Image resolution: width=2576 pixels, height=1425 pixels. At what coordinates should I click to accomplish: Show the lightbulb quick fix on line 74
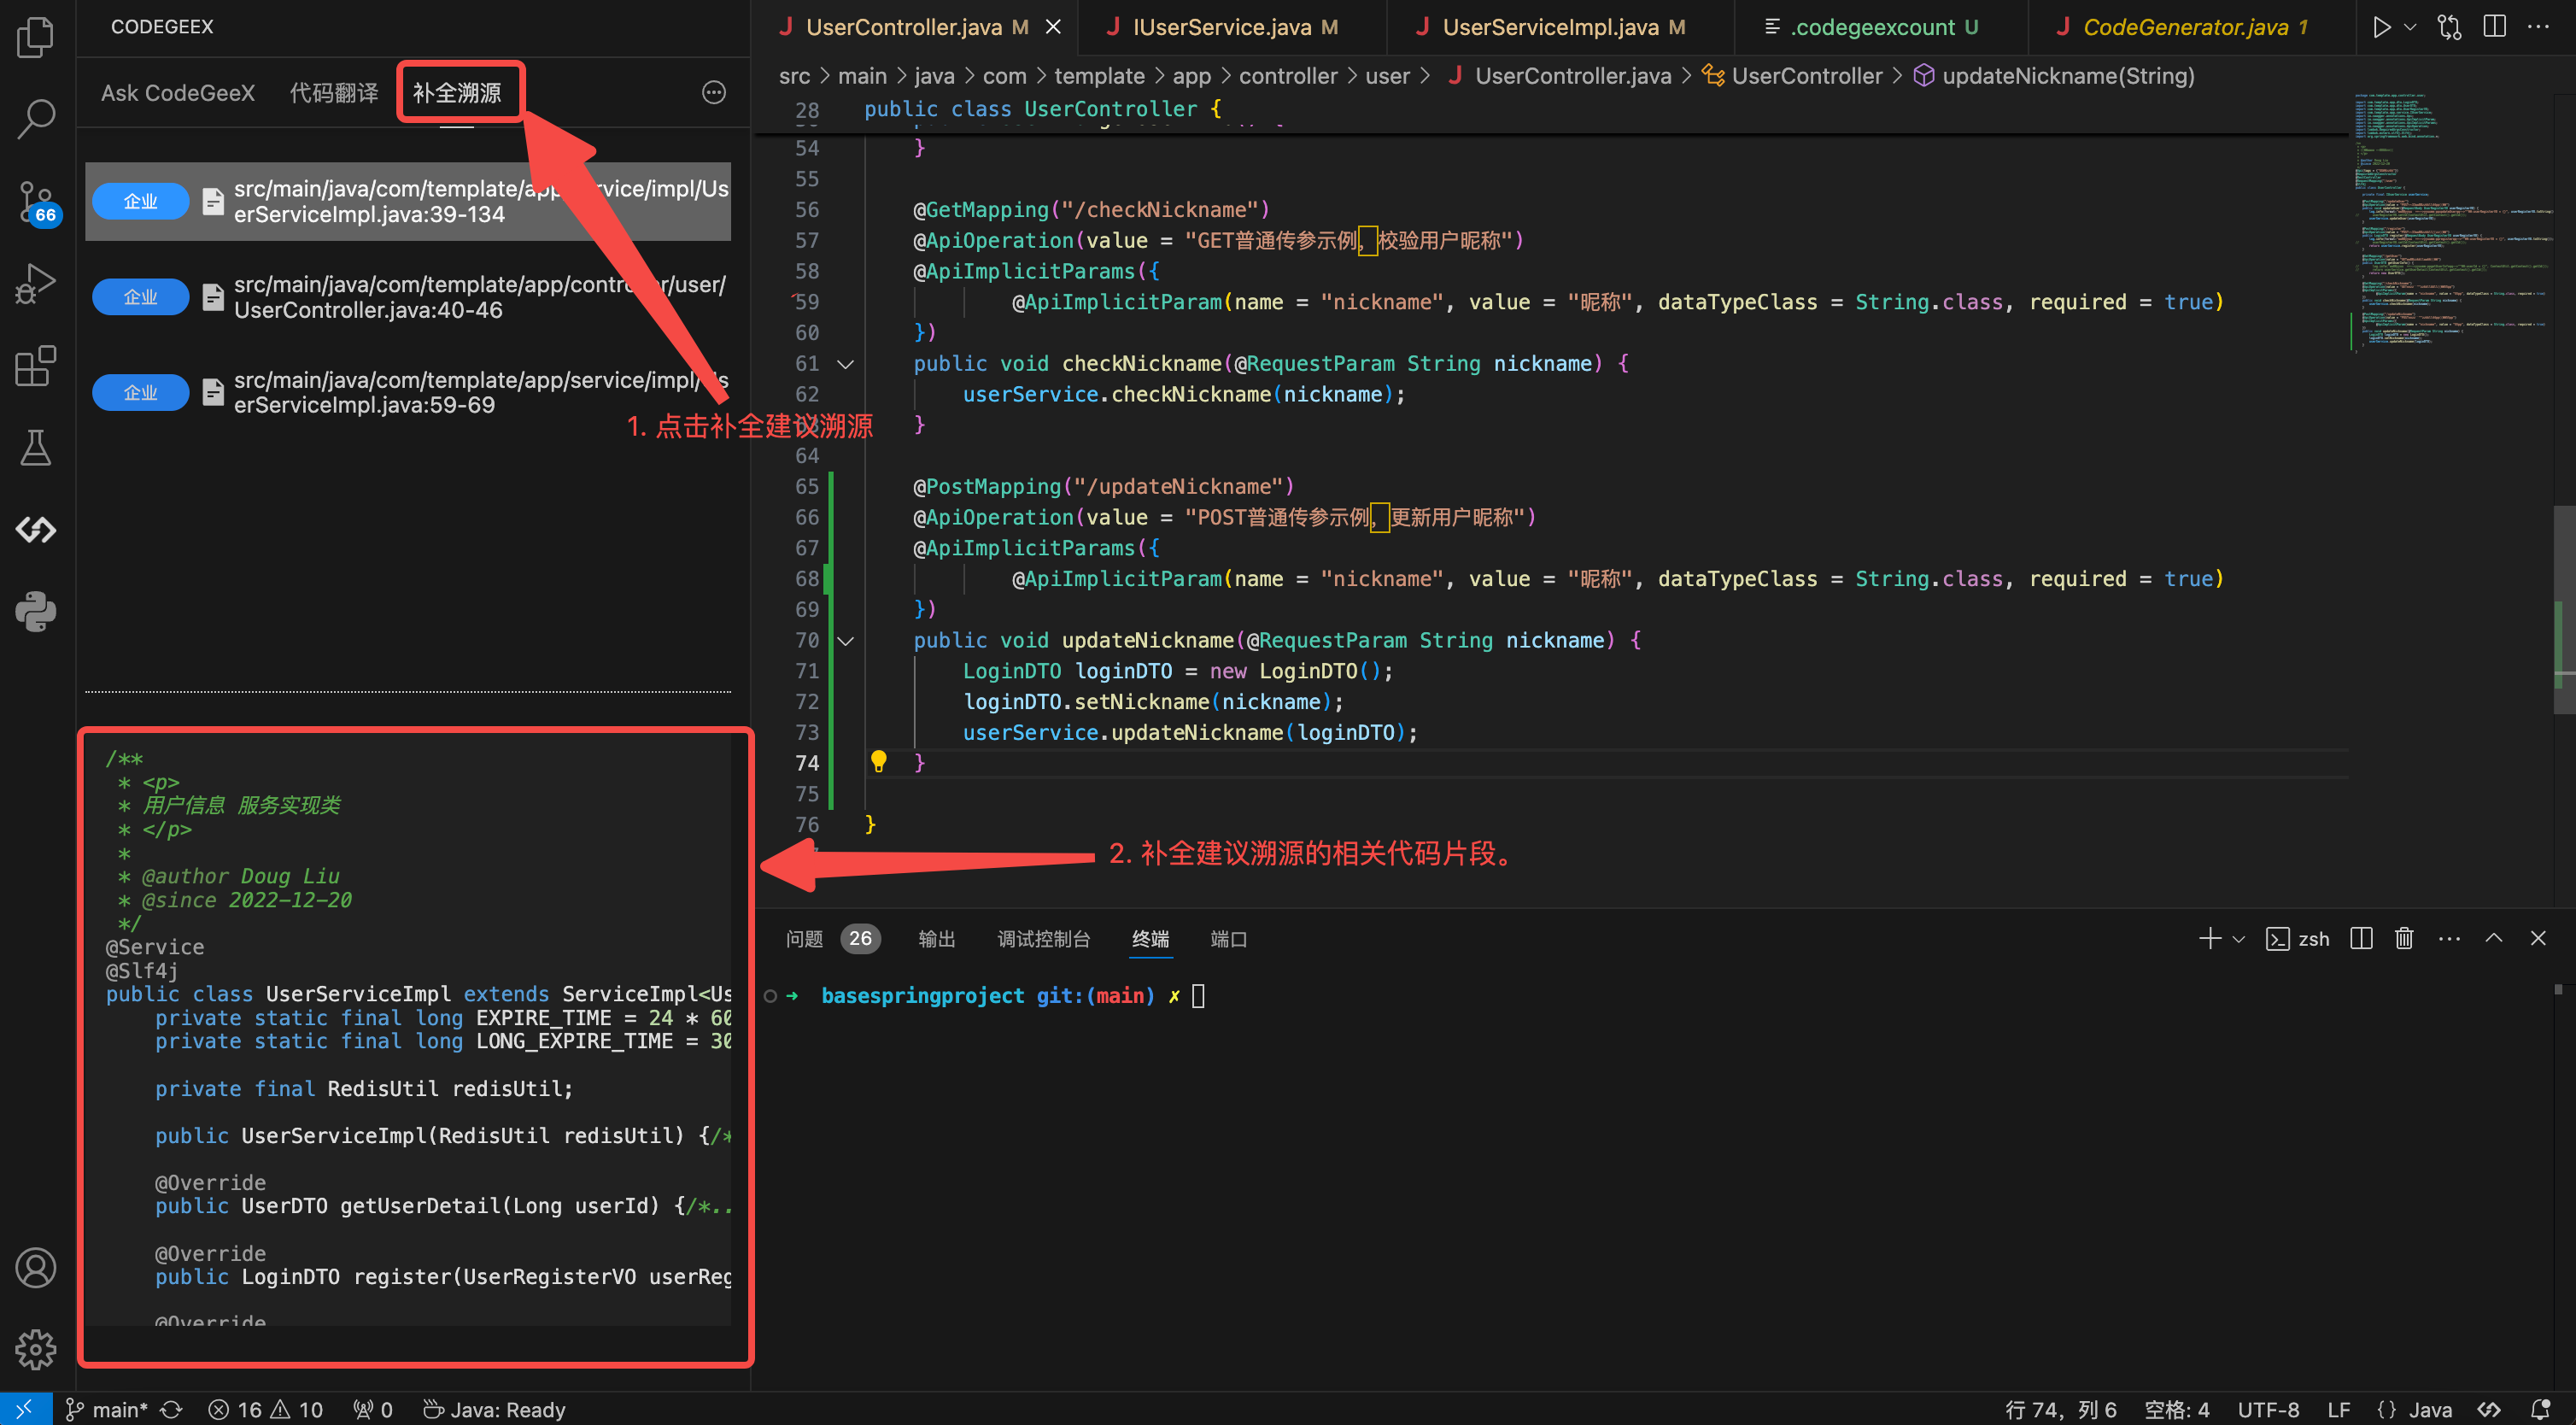click(x=878, y=762)
